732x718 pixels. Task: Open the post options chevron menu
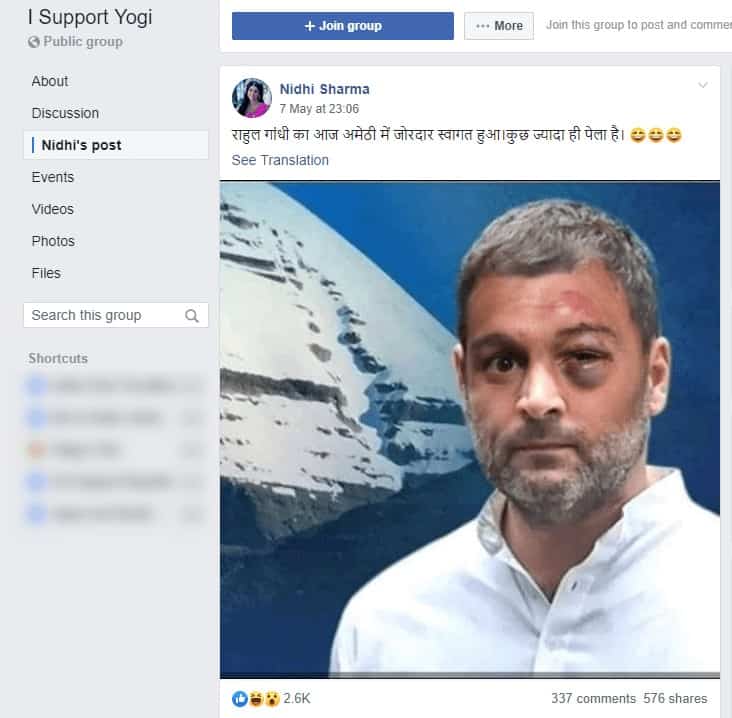tap(703, 85)
